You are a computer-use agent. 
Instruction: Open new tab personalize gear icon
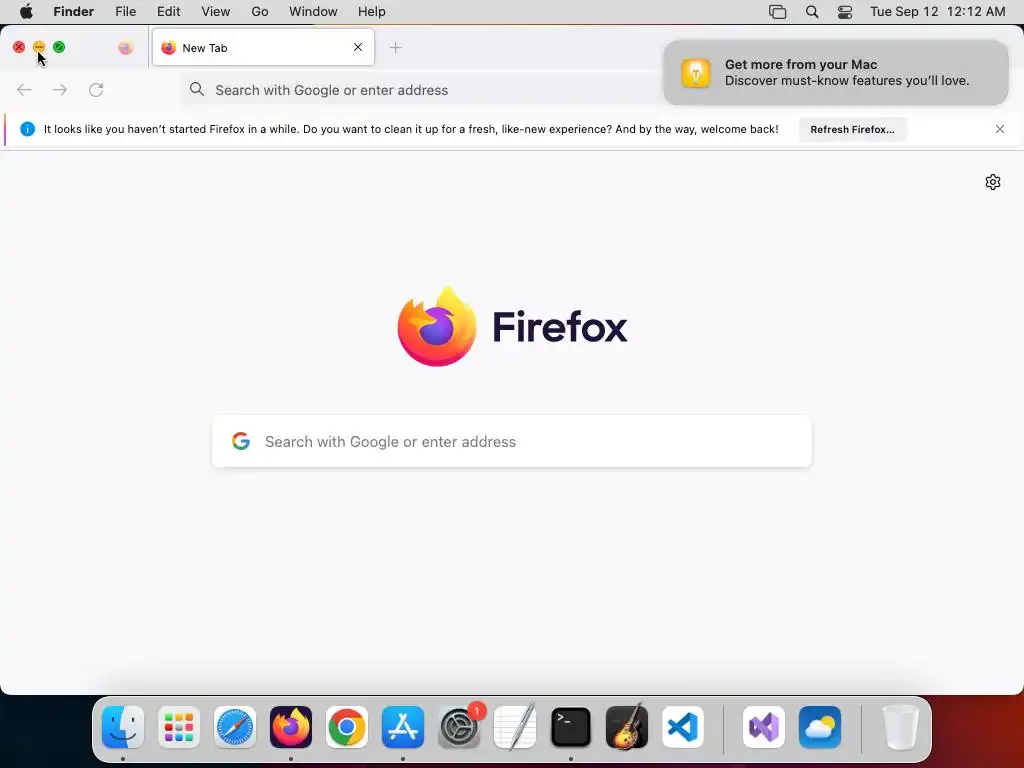click(x=993, y=182)
